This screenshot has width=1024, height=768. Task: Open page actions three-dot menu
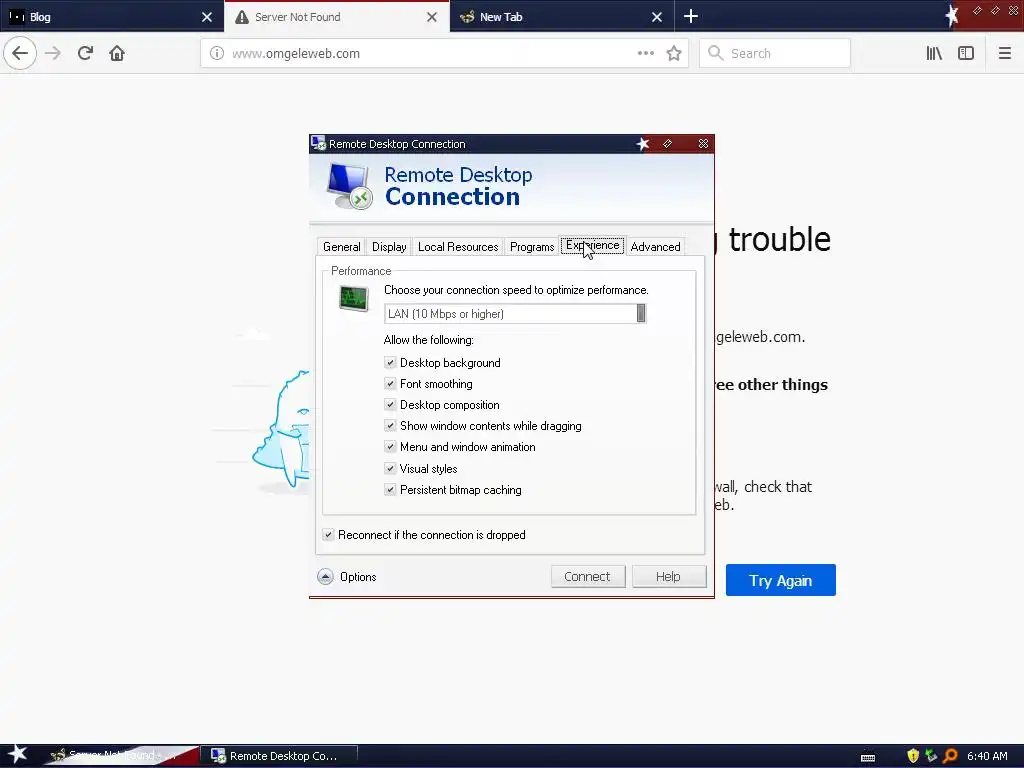tap(645, 53)
